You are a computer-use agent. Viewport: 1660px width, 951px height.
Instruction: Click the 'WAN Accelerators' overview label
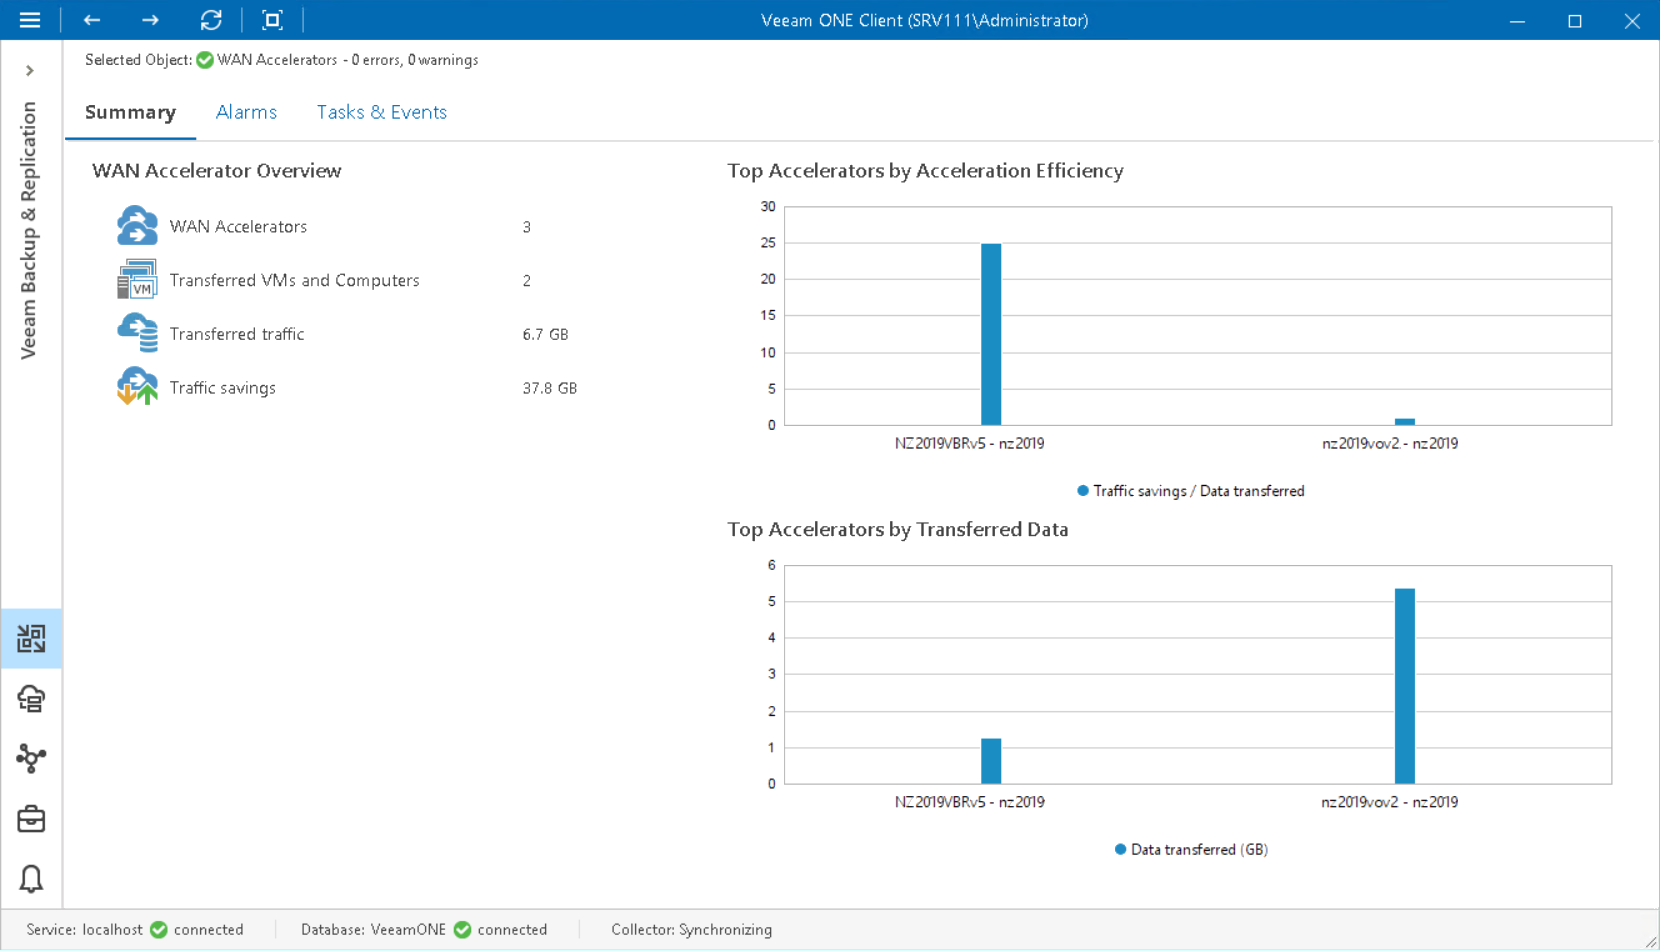[x=238, y=227]
